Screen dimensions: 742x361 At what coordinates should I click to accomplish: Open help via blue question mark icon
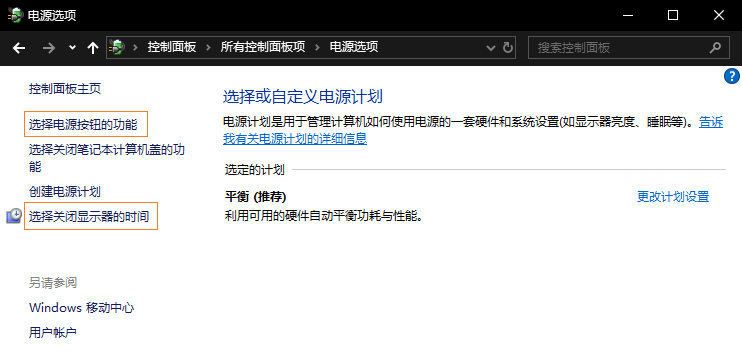(x=732, y=76)
